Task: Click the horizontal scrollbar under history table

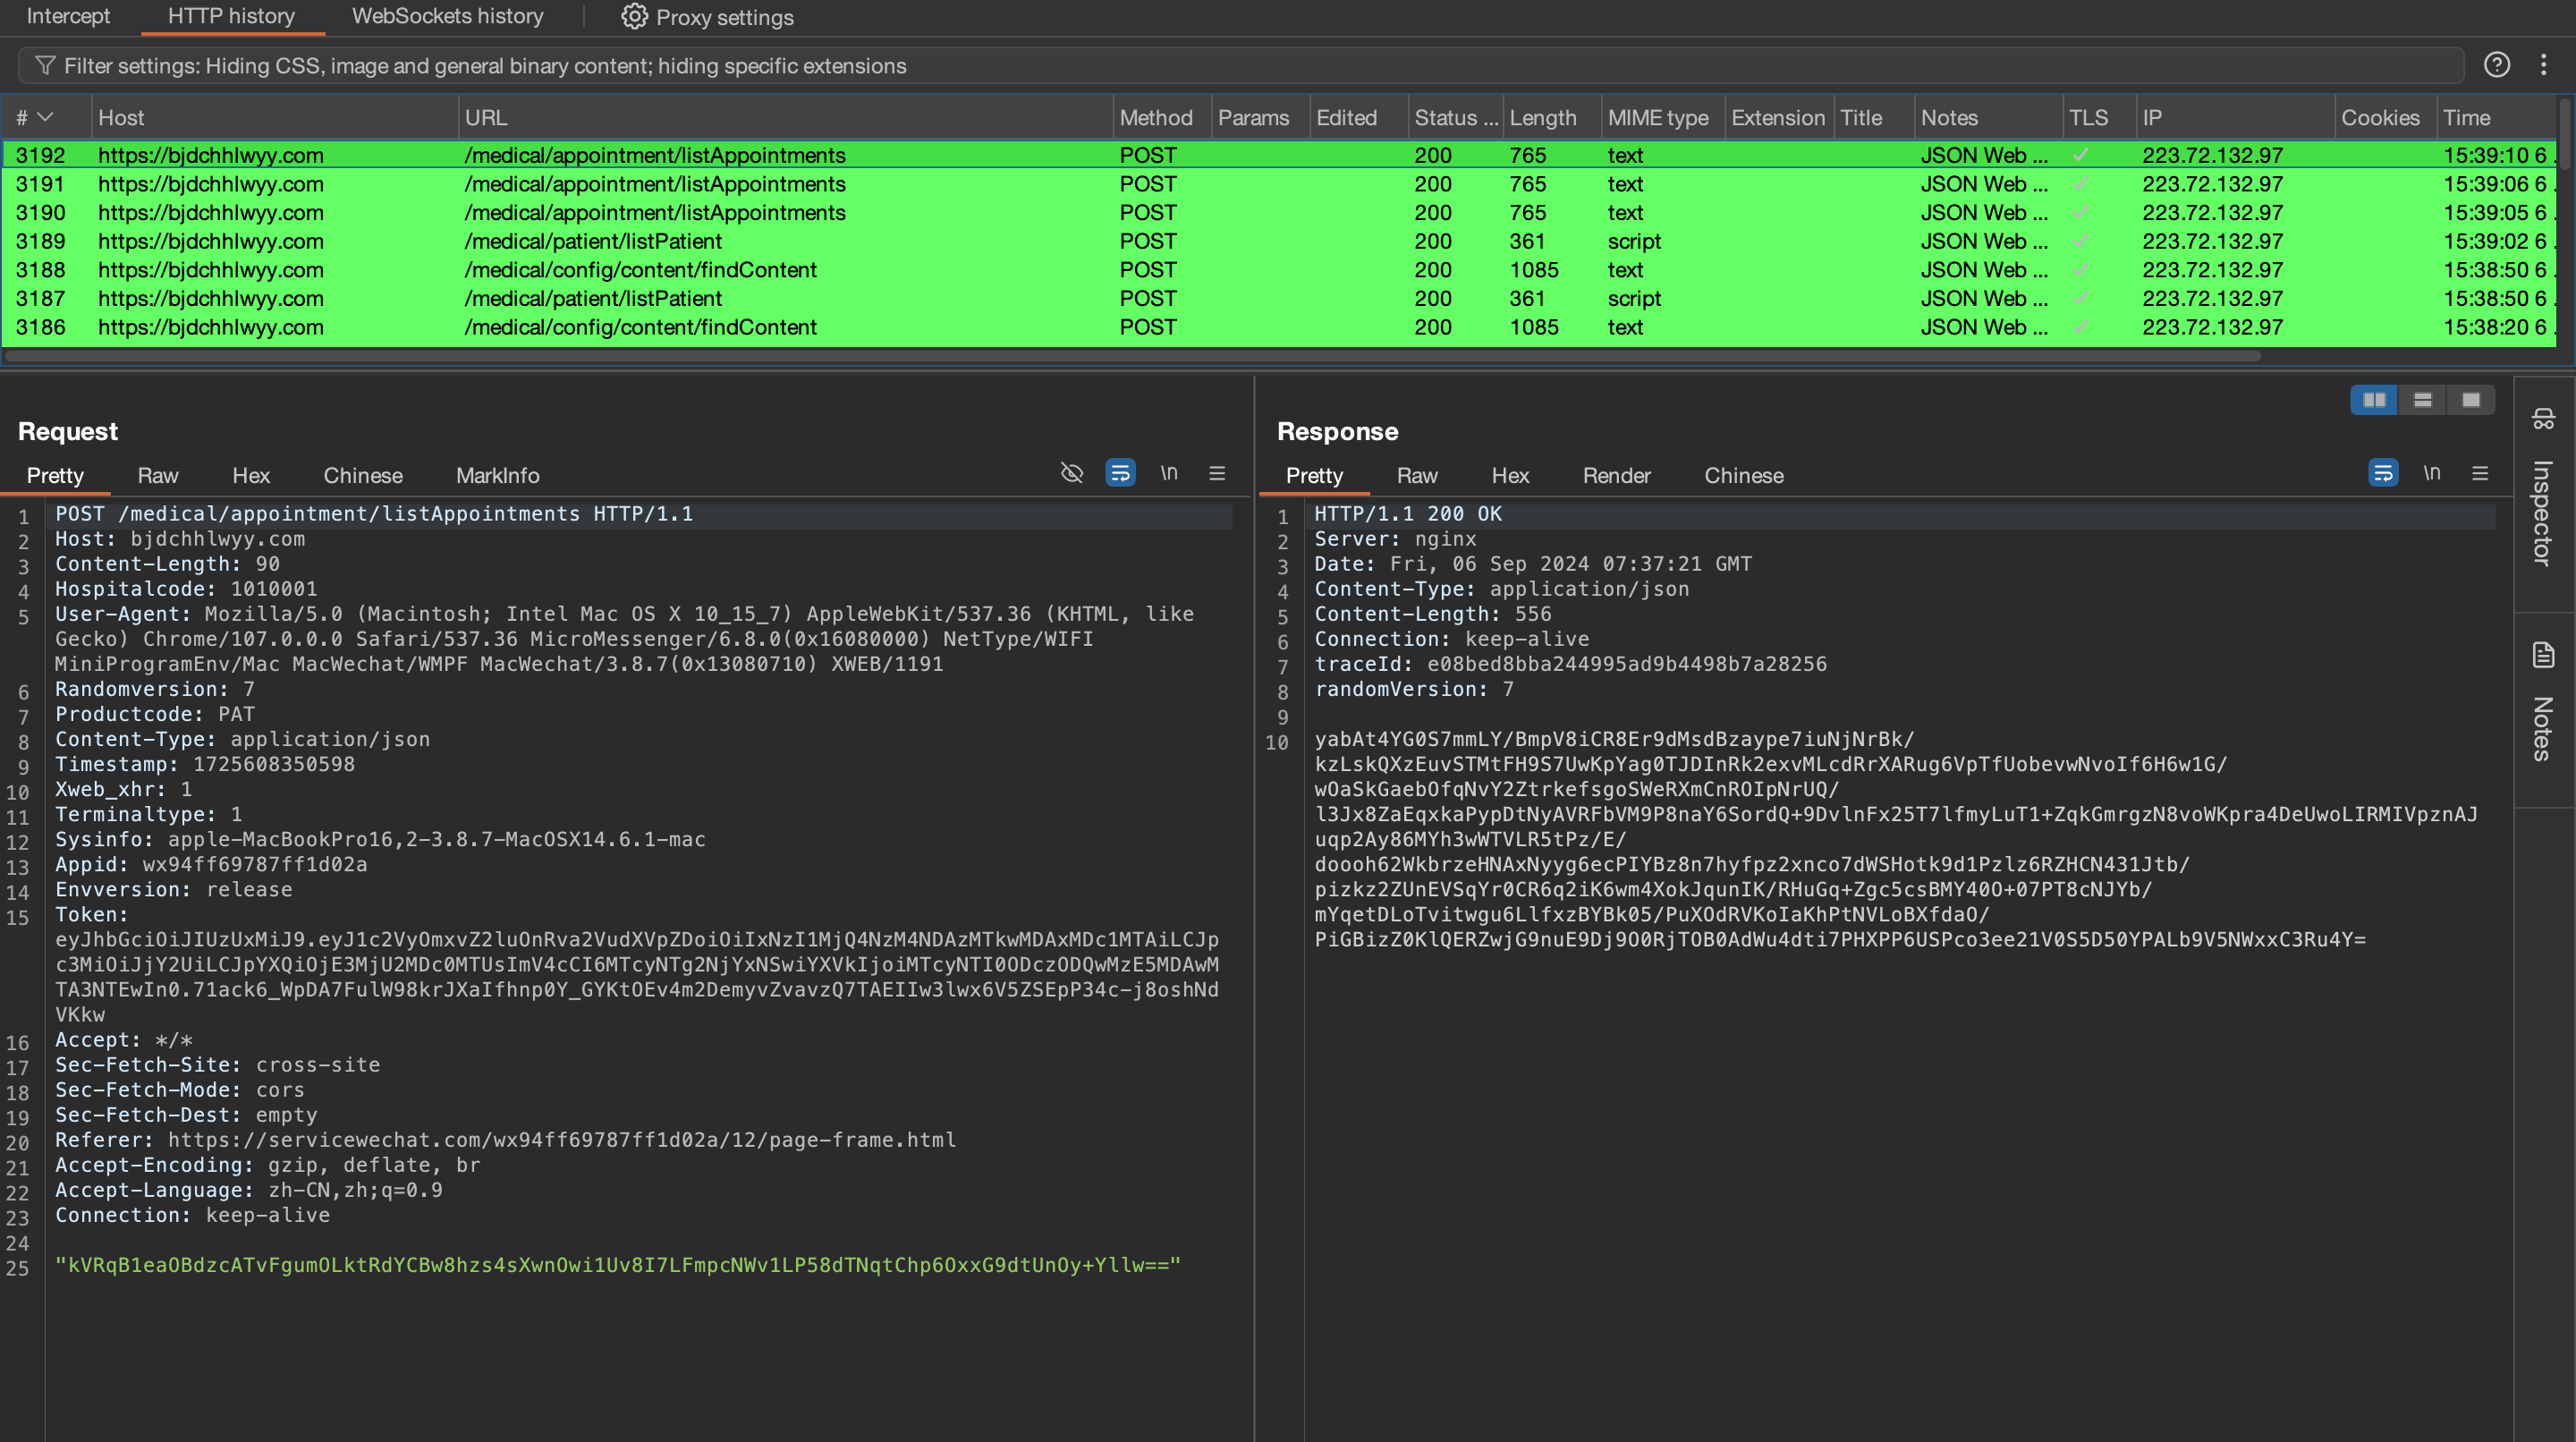Action: [x=1132, y=356]
